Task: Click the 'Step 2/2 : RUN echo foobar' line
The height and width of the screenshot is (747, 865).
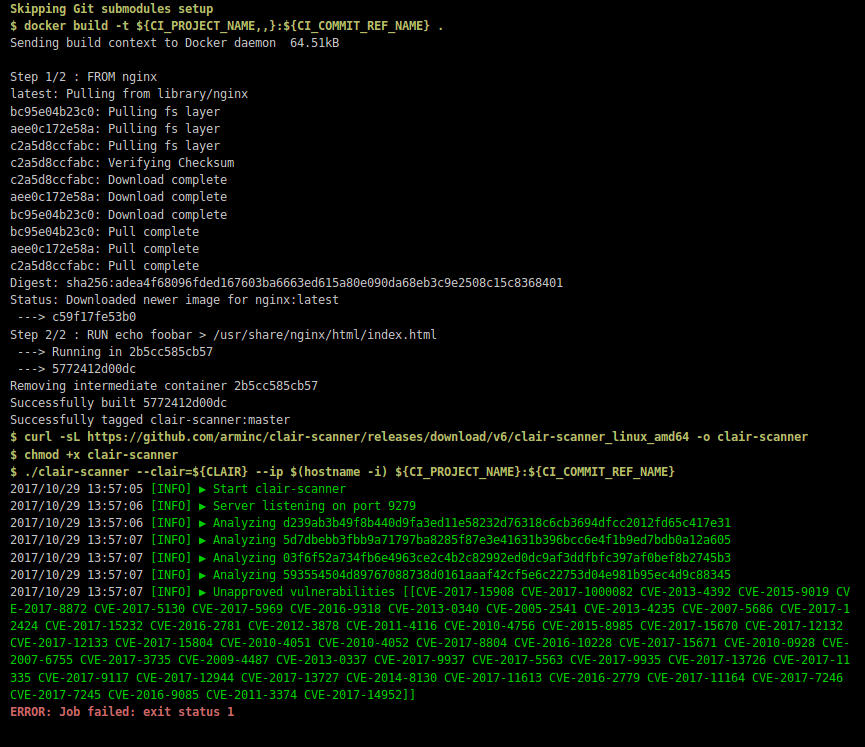Action: tap(223, 335)
